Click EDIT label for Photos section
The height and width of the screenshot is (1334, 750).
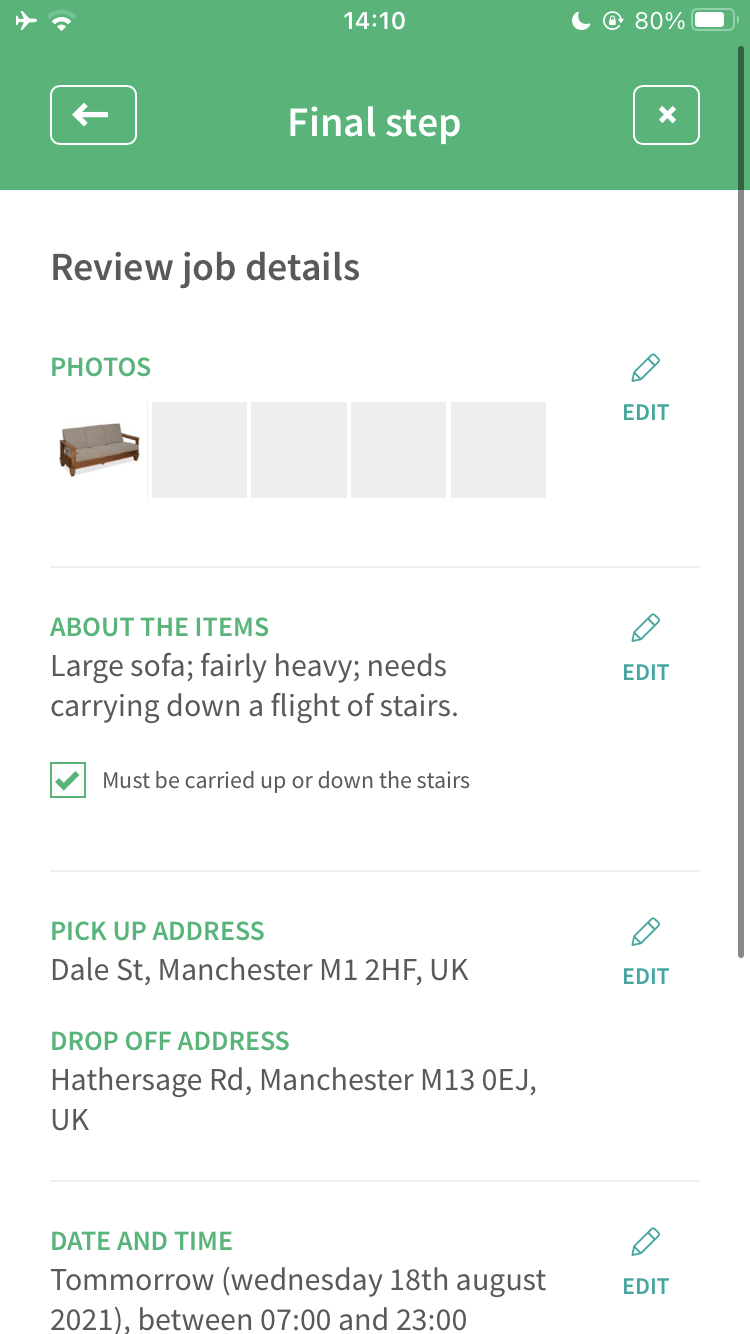pos(646,412)
